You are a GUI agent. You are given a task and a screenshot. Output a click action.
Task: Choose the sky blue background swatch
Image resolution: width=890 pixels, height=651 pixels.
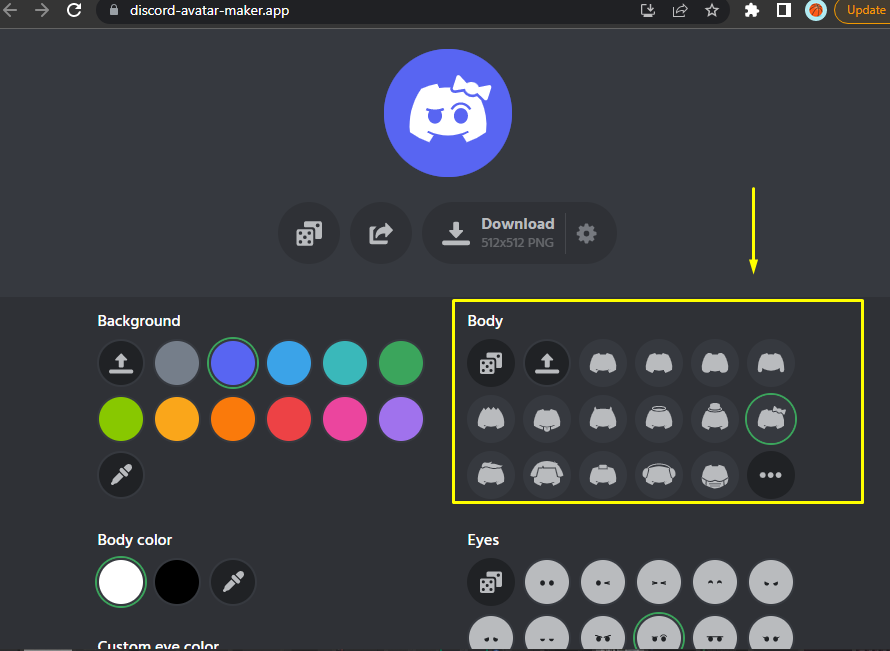click(x=289, y=363)
